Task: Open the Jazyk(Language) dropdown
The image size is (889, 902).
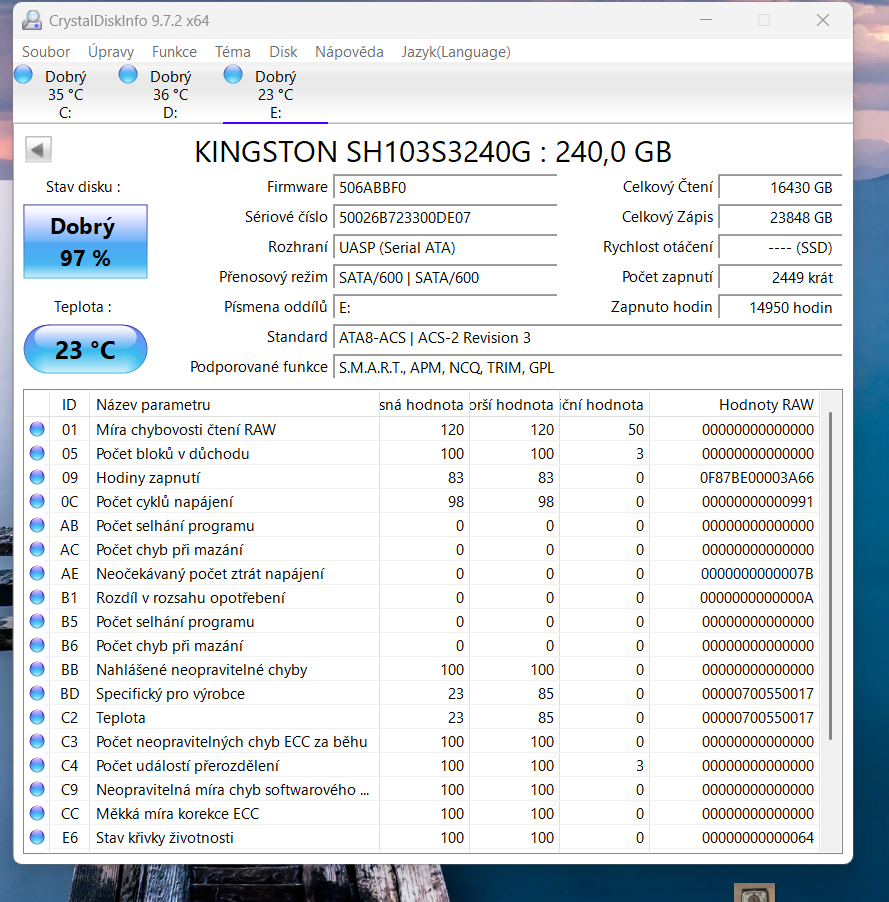Action: point(456,51)
